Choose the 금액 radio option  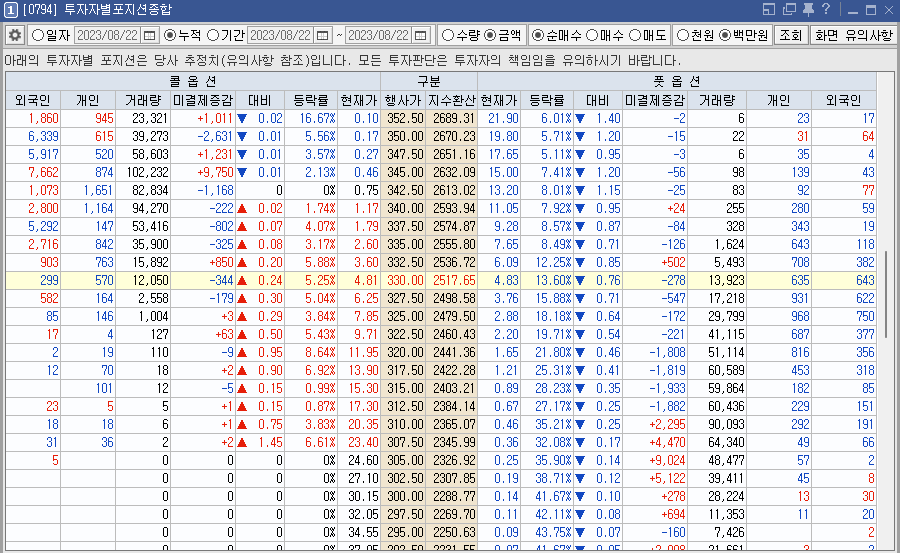coord(490,36)
